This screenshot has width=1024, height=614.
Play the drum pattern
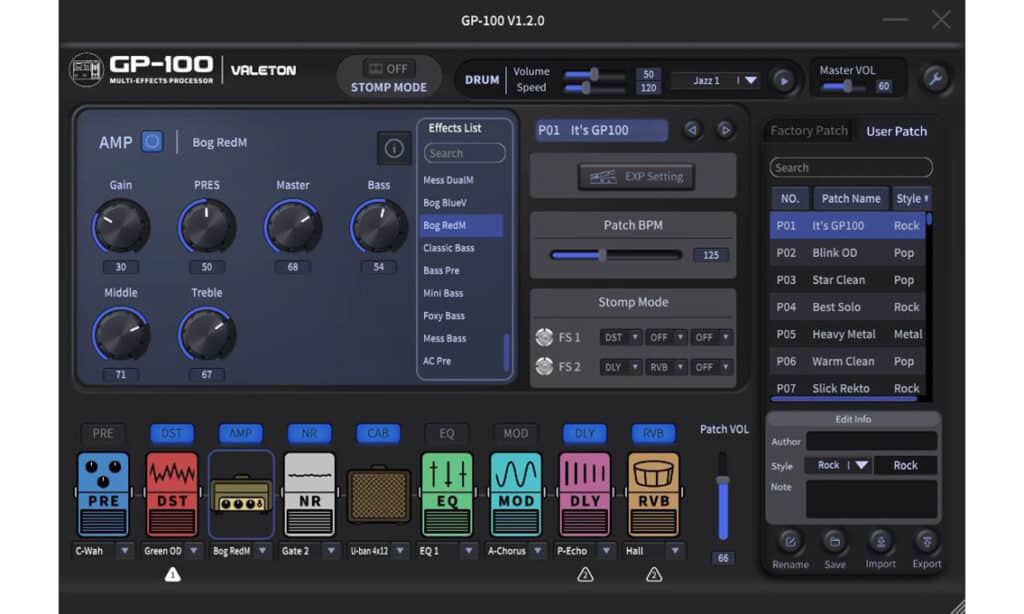(x=784, y=80)
